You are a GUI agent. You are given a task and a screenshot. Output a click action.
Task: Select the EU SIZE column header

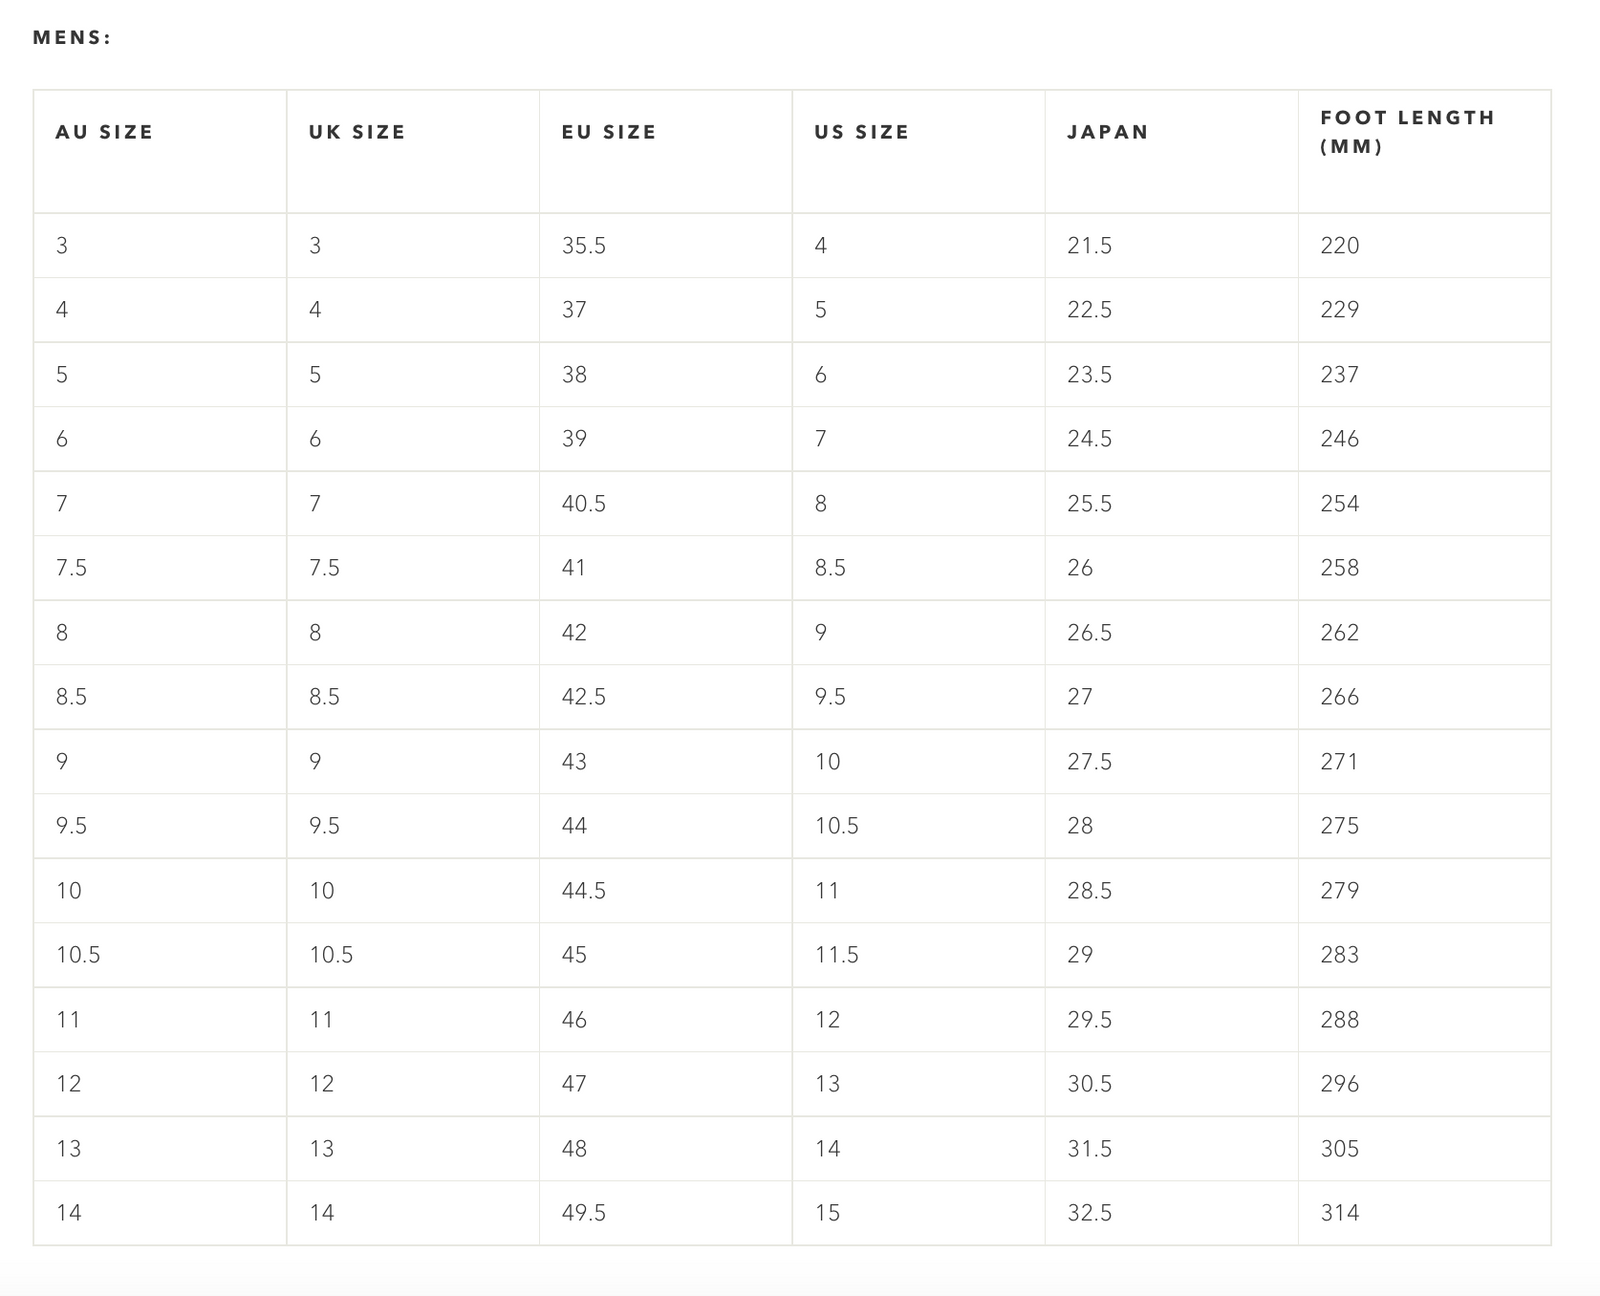609,132
